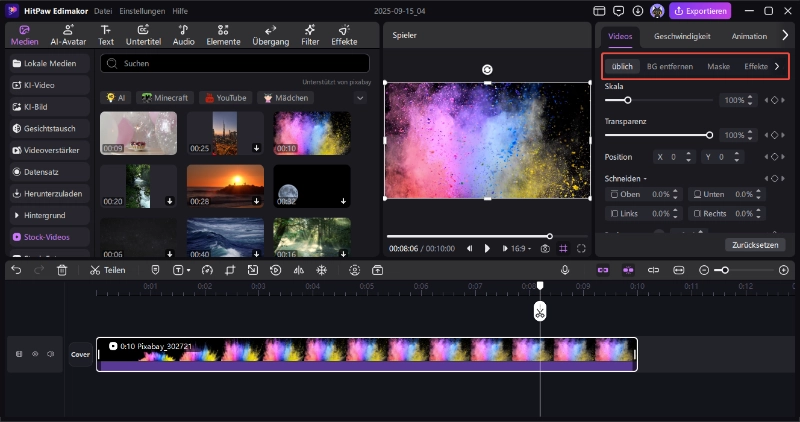Viewport: 800px width, 422px height.
Task: Zoom in timeline with plus icon
Action: [x=784, y=270]
